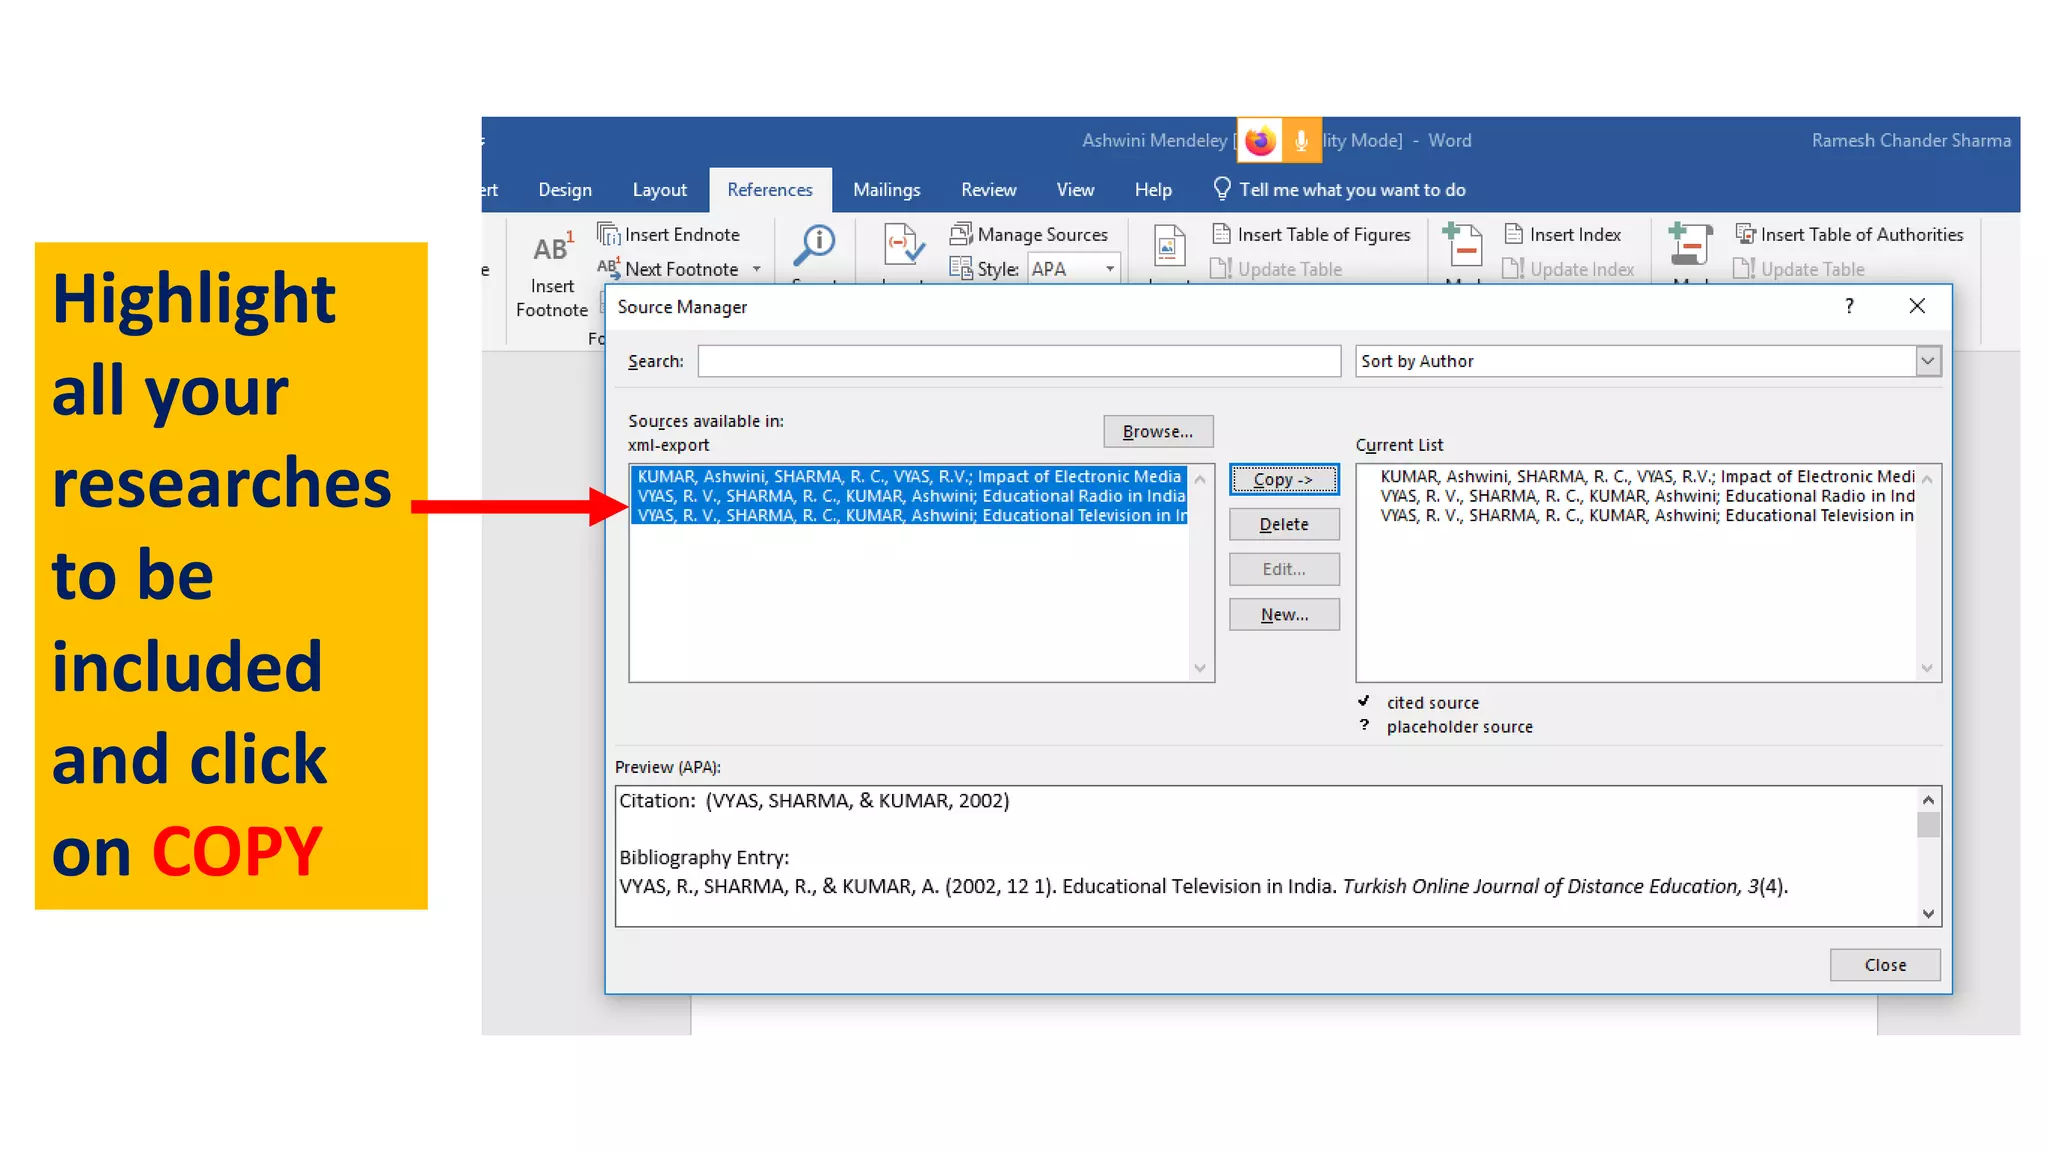Click scroll down arrow of available sources list
2048x1152 pixels.
coord(1200,668)
